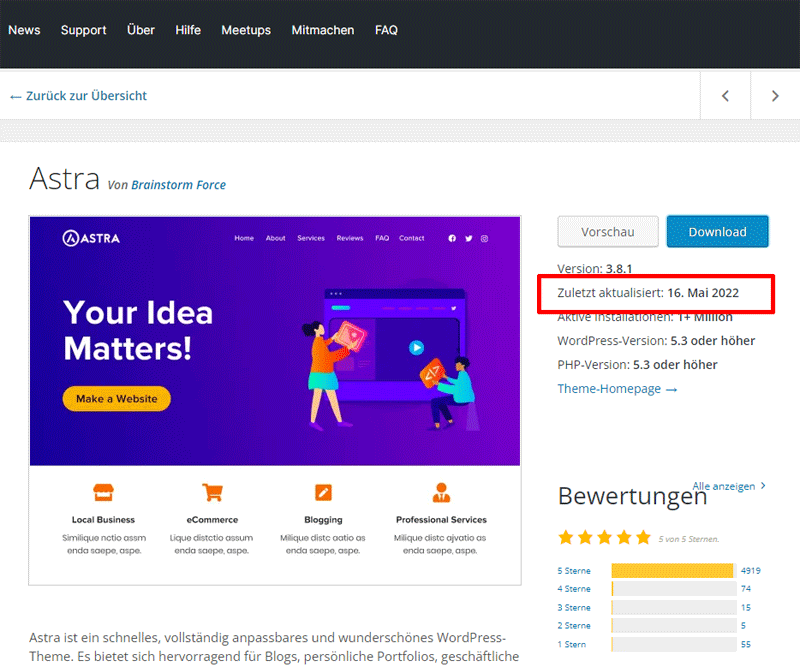This screenshot has width=800, height=667.
Task: Click Alle anzeigen ratings link
Action: point(729,486)
